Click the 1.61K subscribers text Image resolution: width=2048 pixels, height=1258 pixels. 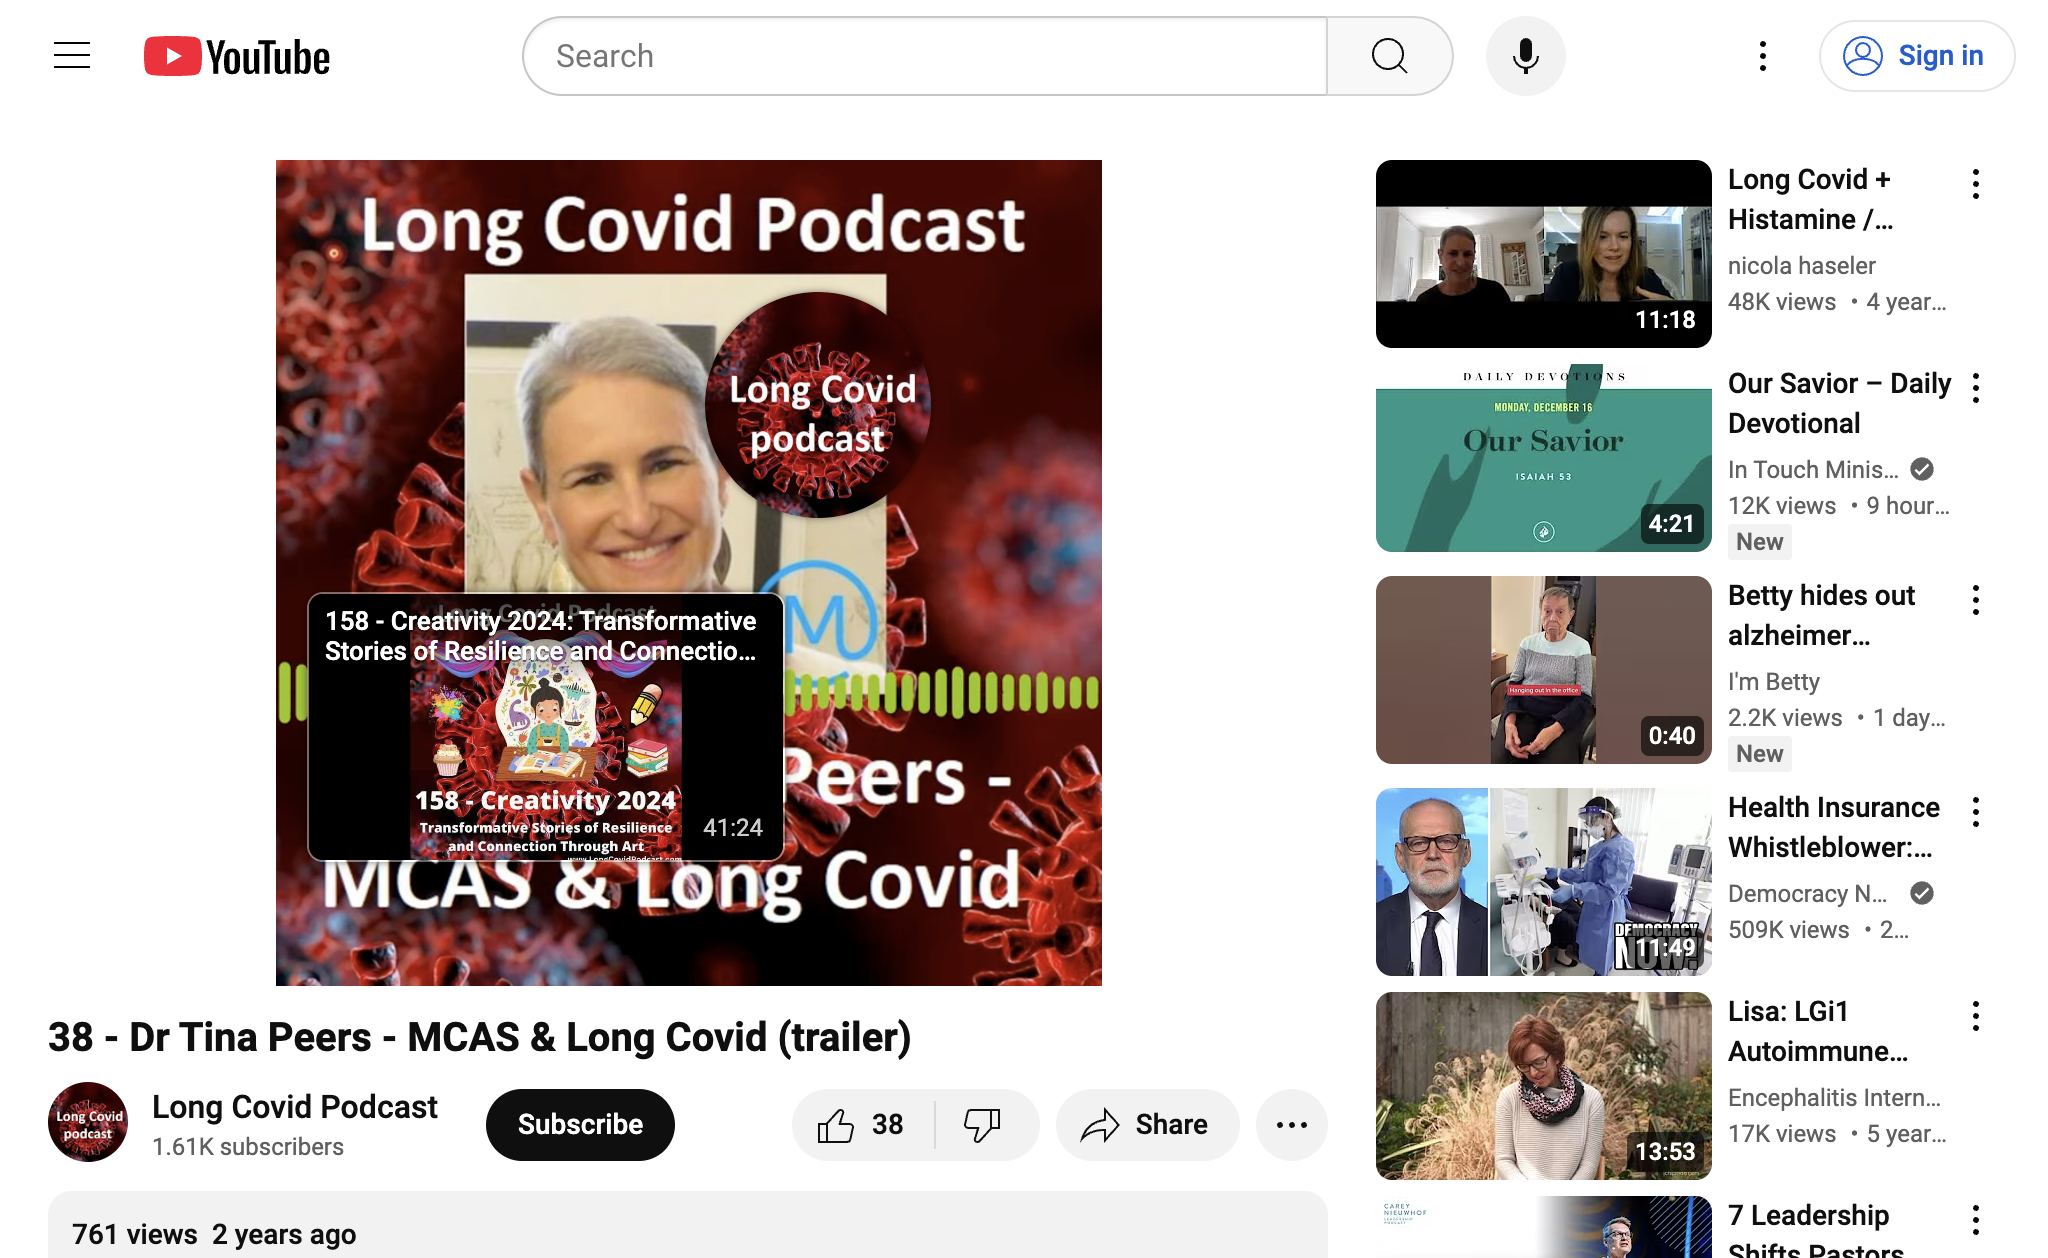coord(248,1147)
